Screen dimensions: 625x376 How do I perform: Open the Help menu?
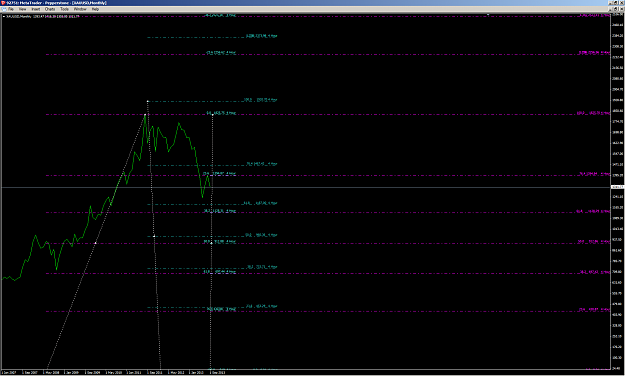point(95,9)
